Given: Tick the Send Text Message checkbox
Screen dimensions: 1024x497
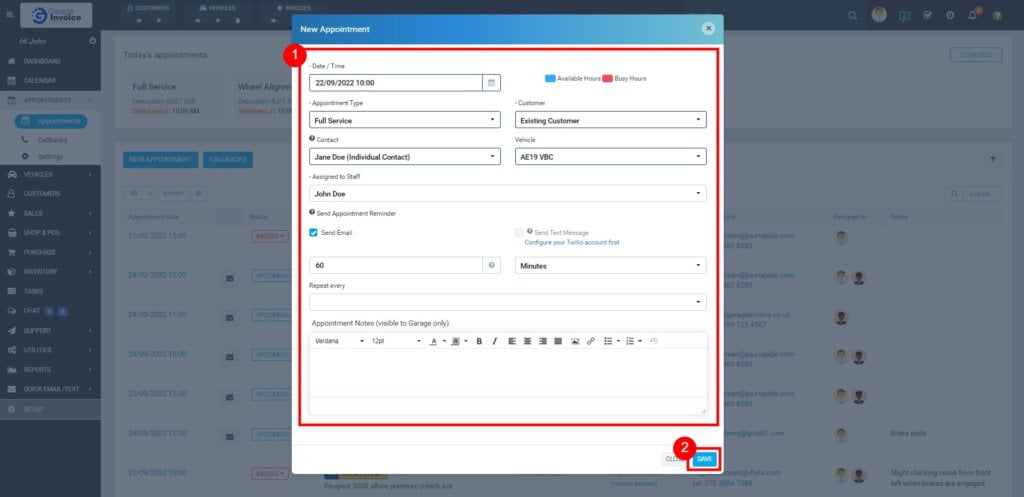Looking at the screenshot, I should pyautogui.click(x=519, y=233).
